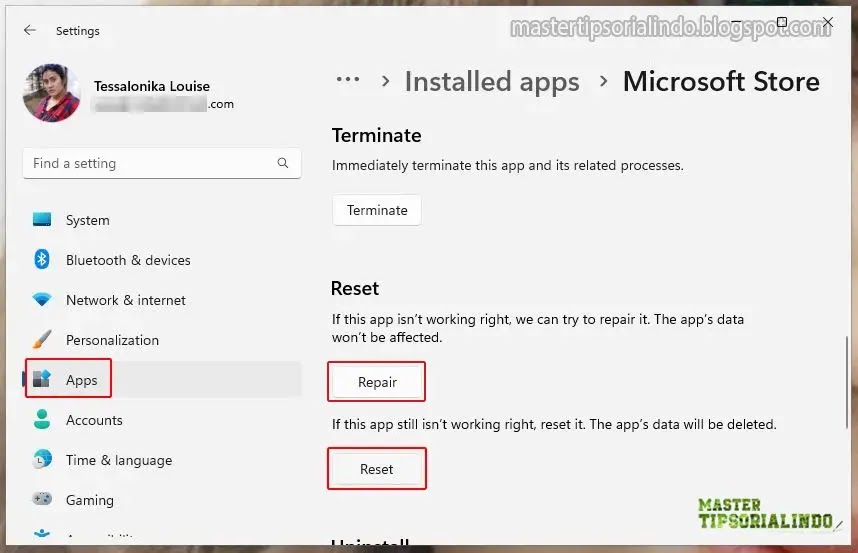The image size is (858, 553).
Task: Click the Reset button
Action: [376, 469]
